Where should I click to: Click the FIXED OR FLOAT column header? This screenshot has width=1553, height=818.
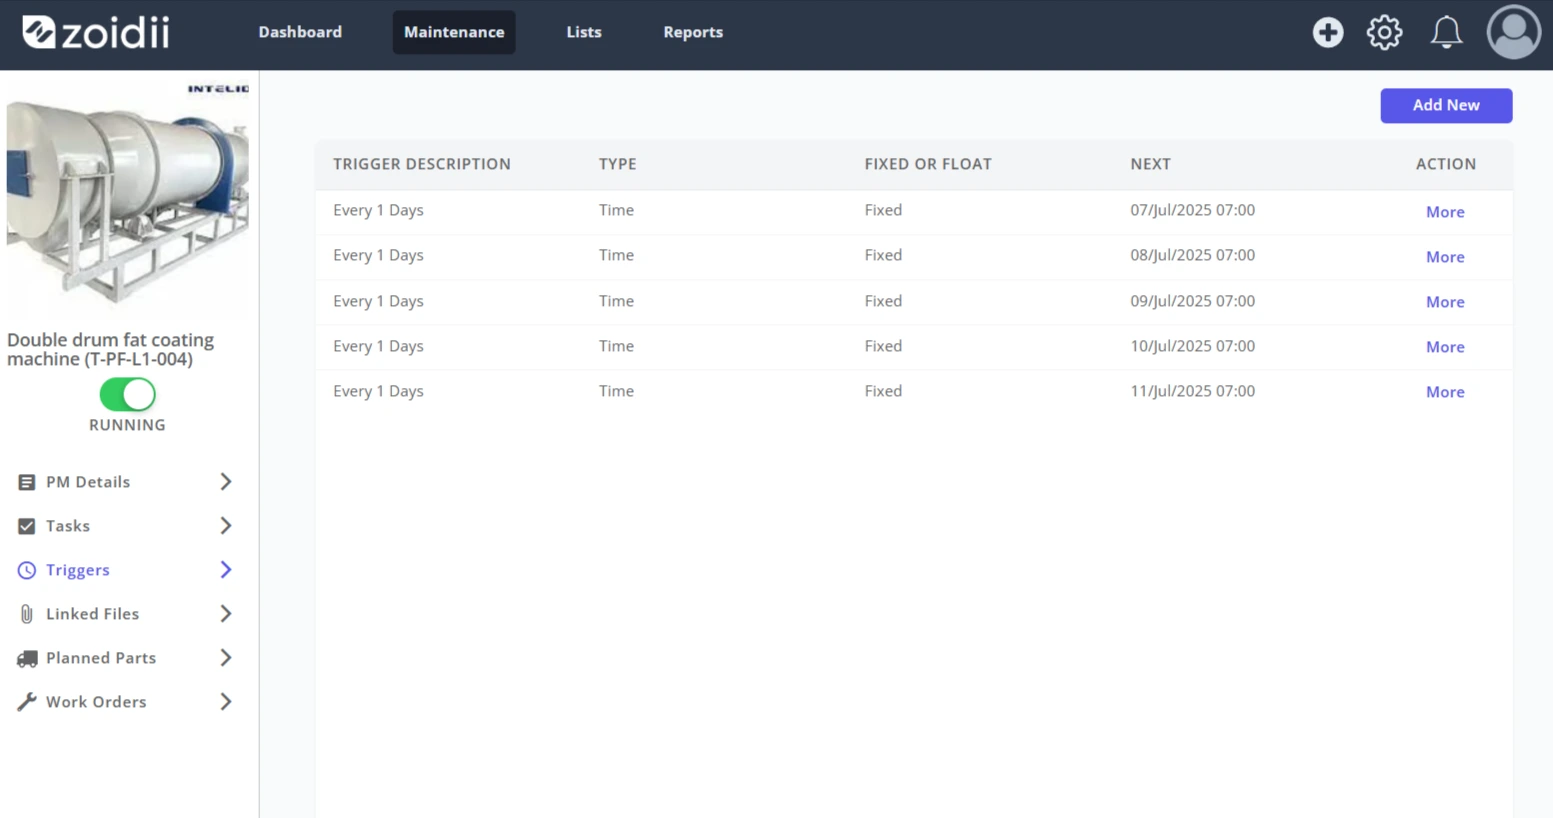click(x=928, y=164)
